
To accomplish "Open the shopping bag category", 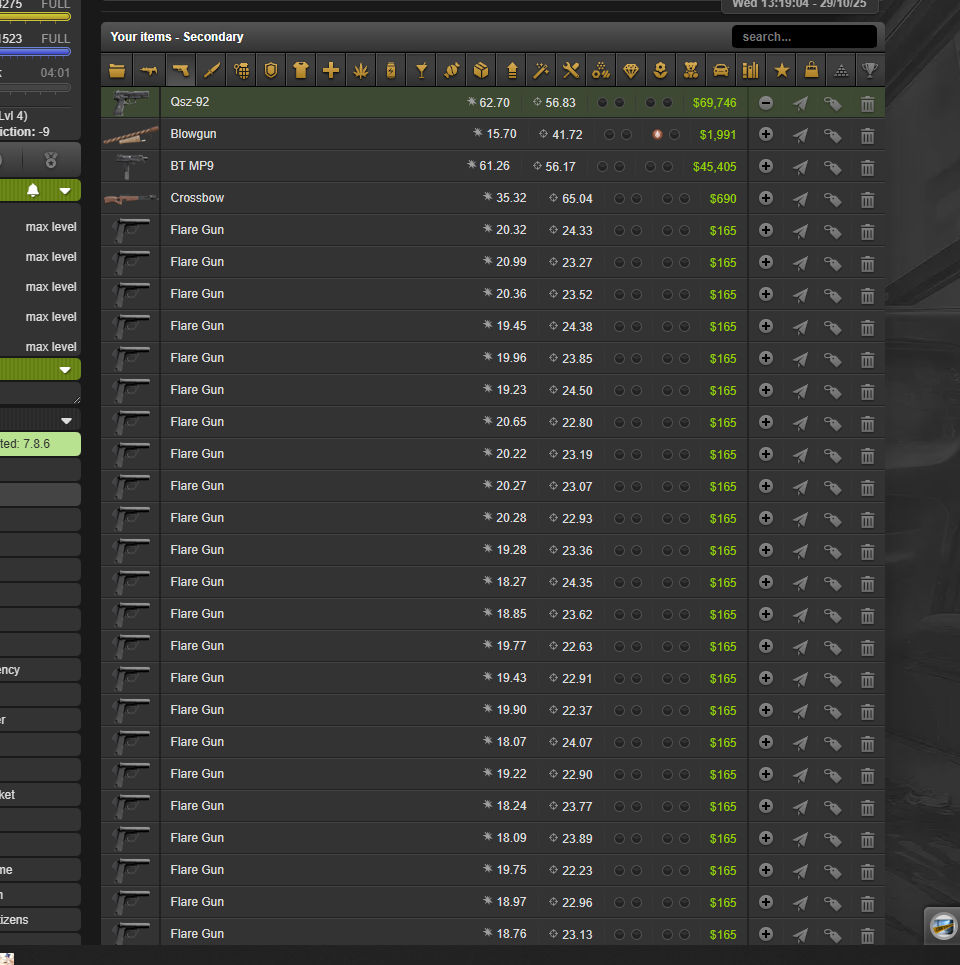I will coord(811,71).
